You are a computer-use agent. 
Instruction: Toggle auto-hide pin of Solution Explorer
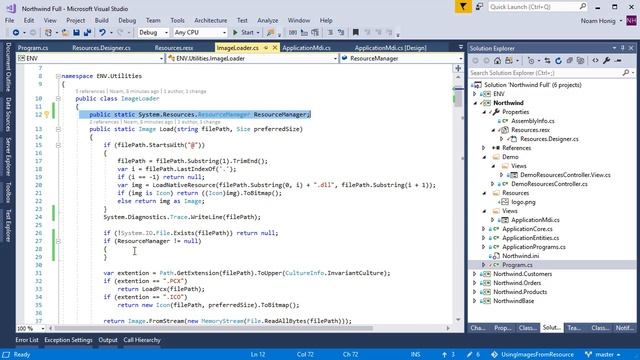point(622,48)
